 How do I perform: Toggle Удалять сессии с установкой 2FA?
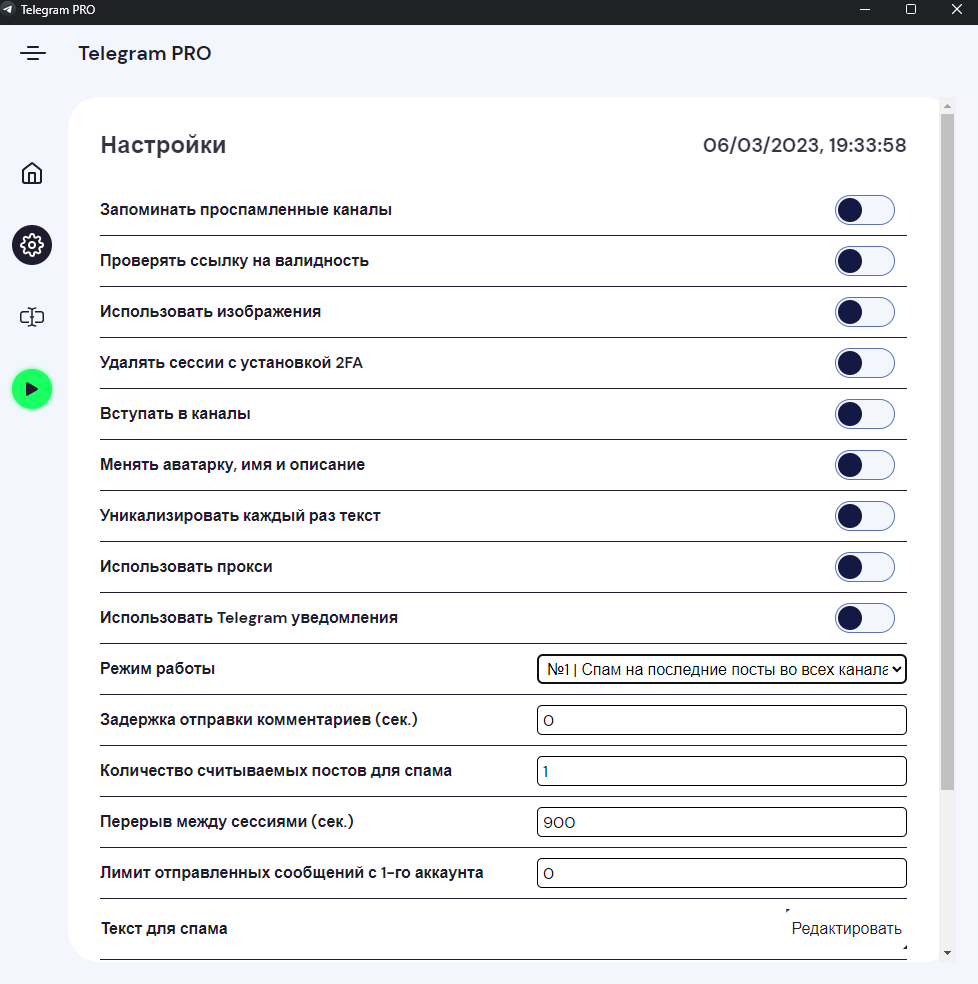pyautogui.click(x=864, y=363)
